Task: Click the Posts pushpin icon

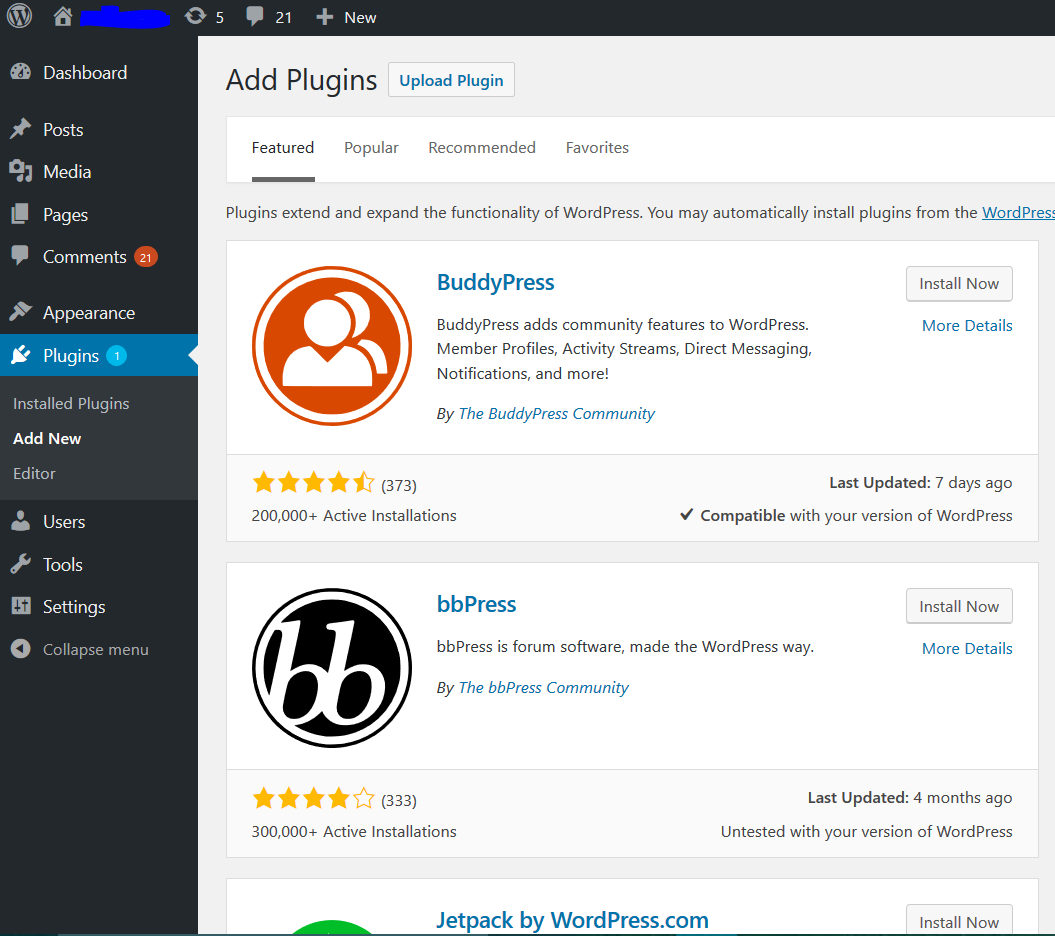Action: coord(21,129)
